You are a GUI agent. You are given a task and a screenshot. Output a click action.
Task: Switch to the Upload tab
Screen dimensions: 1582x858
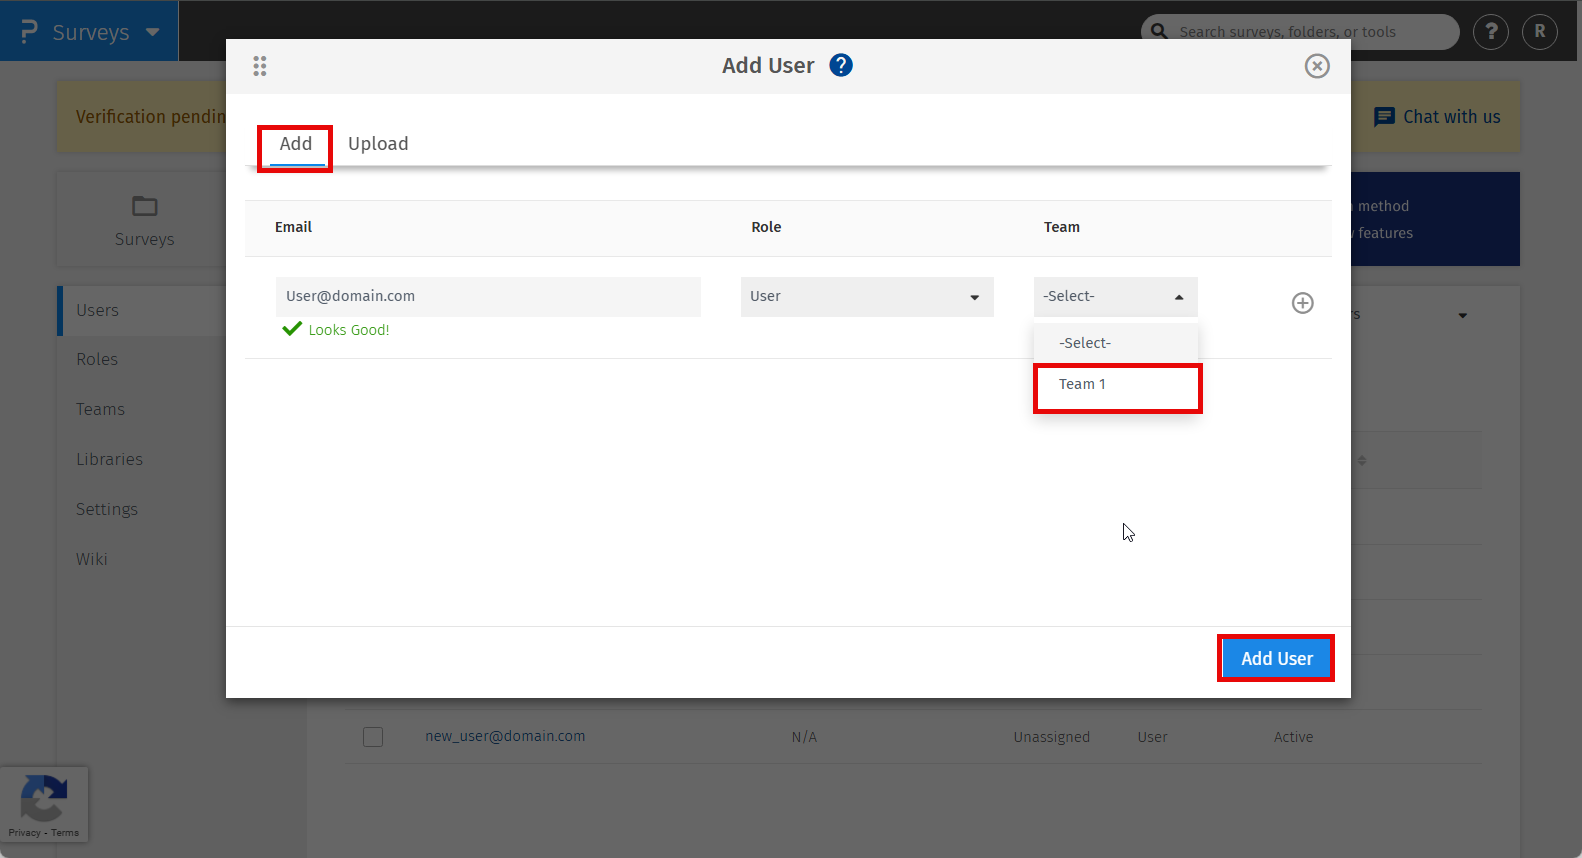click(x=378, y=144)
